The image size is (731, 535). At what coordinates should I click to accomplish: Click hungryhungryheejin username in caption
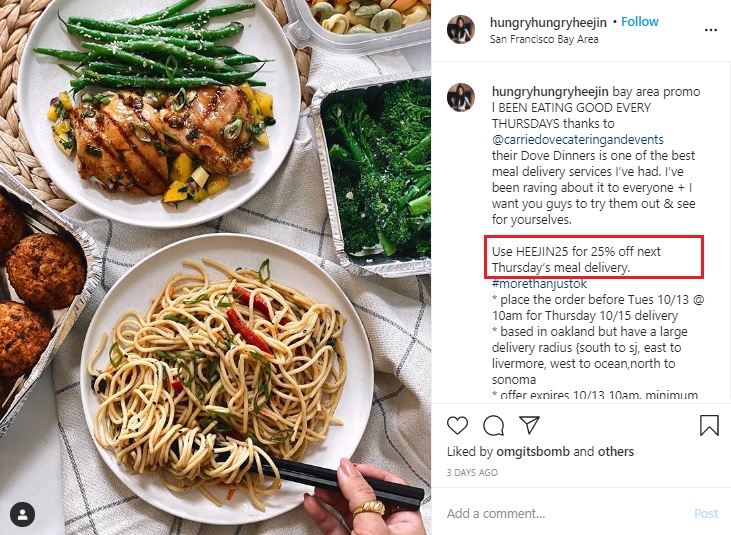coord(550,92)
